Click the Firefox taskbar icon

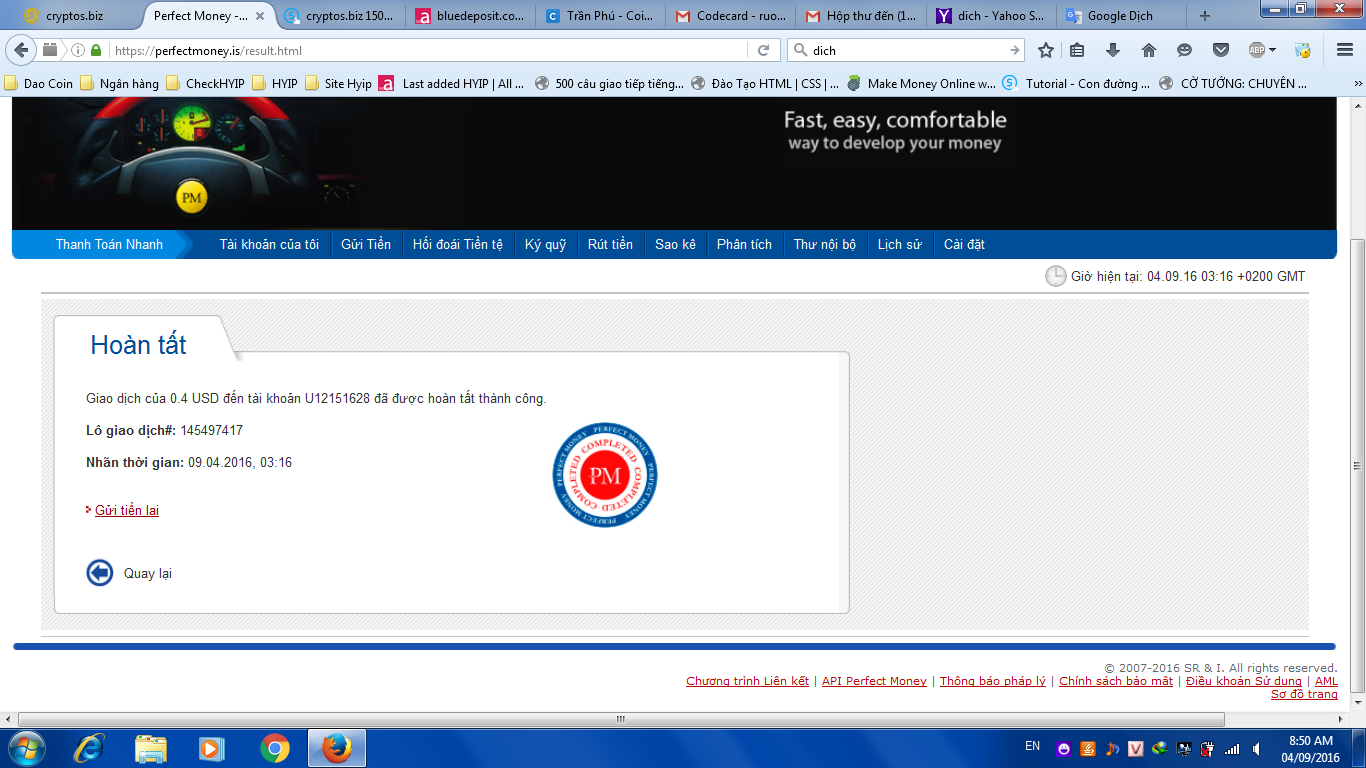(x=337, y=748)
